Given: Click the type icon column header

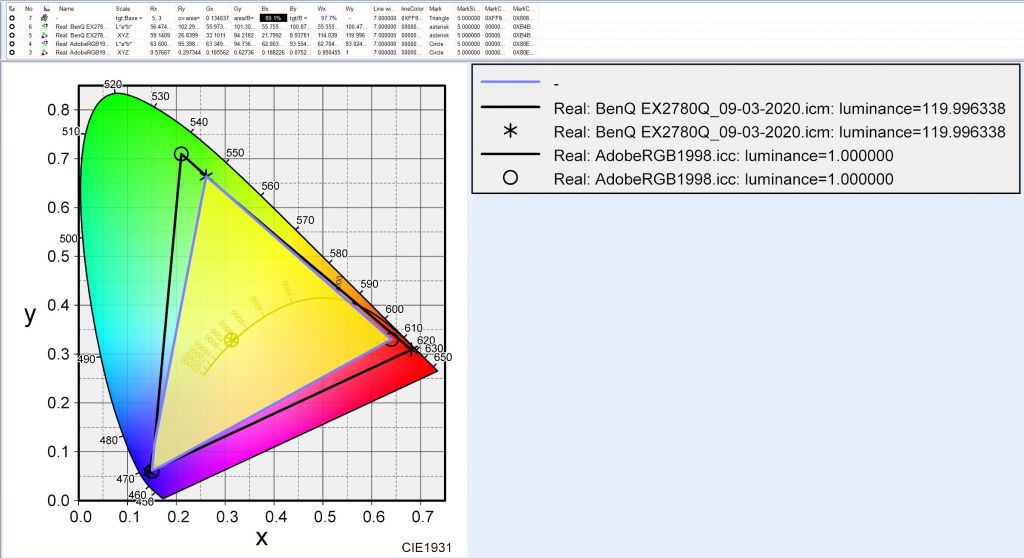Looking at the screenshot, I should (46, 8).
